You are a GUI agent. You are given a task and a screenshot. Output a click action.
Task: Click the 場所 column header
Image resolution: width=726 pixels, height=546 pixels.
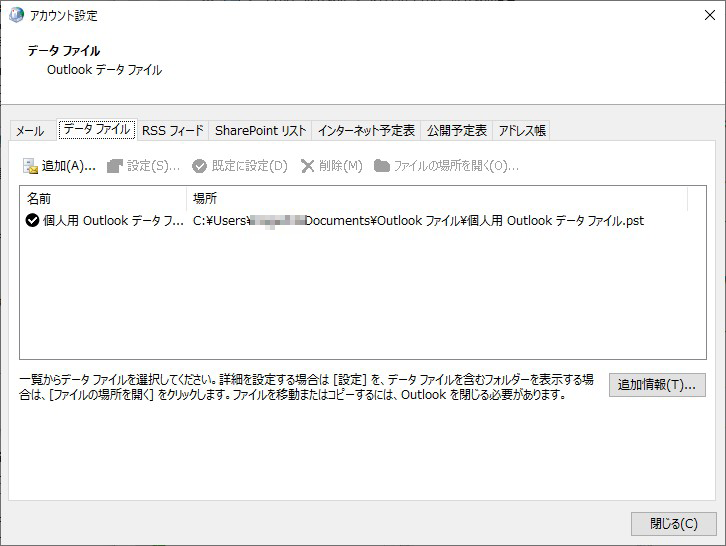click(437, 199)
